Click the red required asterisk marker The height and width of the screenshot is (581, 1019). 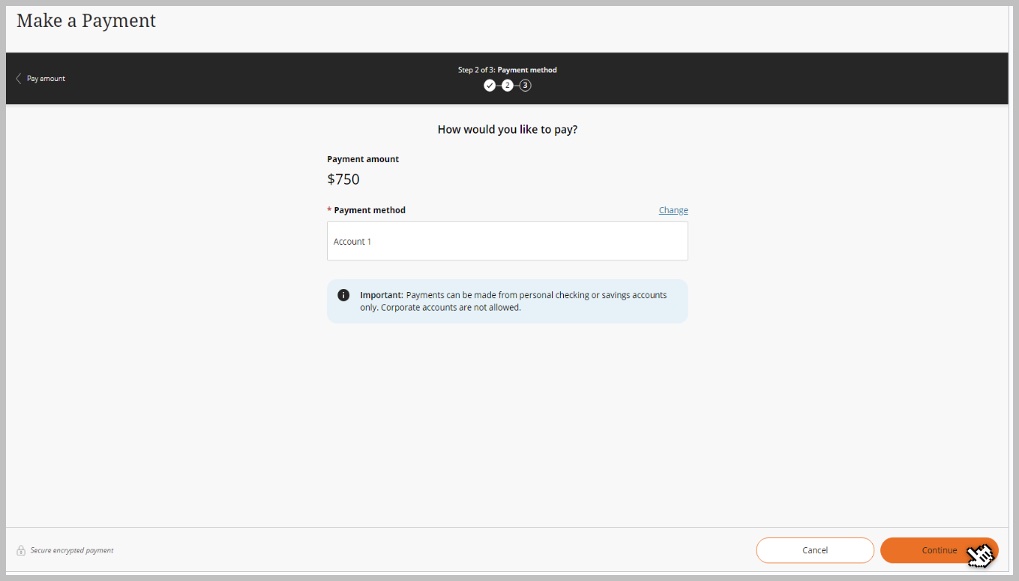329,210
